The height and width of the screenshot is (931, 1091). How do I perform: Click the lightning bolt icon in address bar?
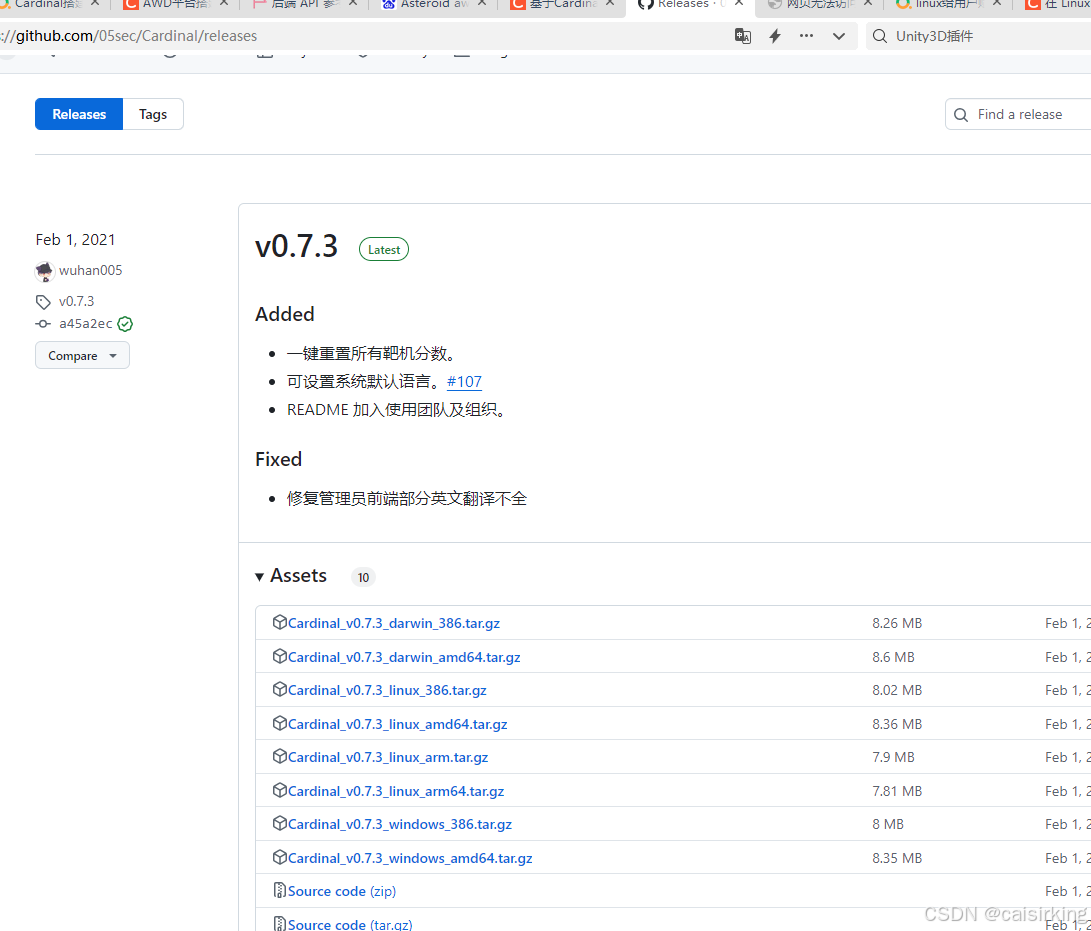click(775, 36)
